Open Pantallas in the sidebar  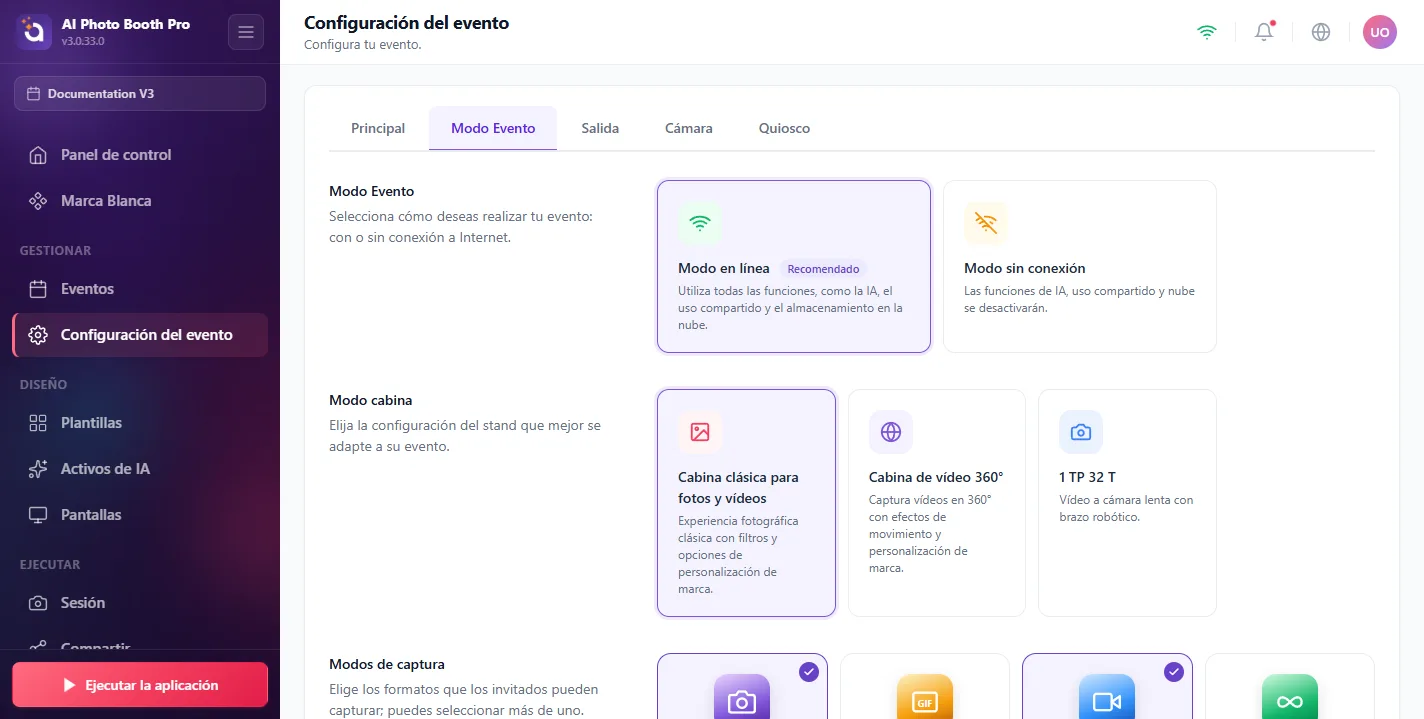pos(140,515)
